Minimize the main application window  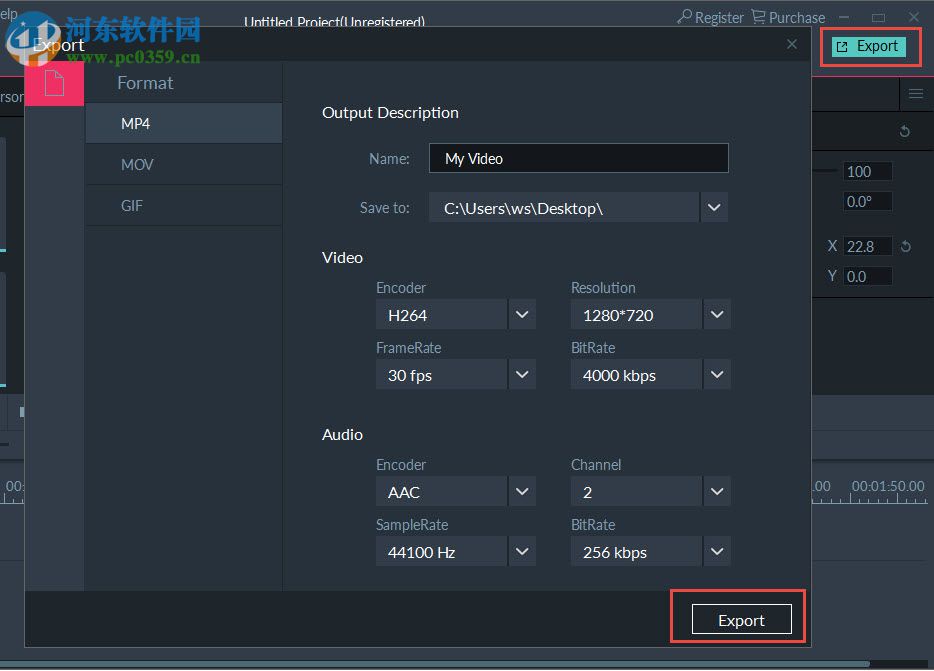[844, 17]
